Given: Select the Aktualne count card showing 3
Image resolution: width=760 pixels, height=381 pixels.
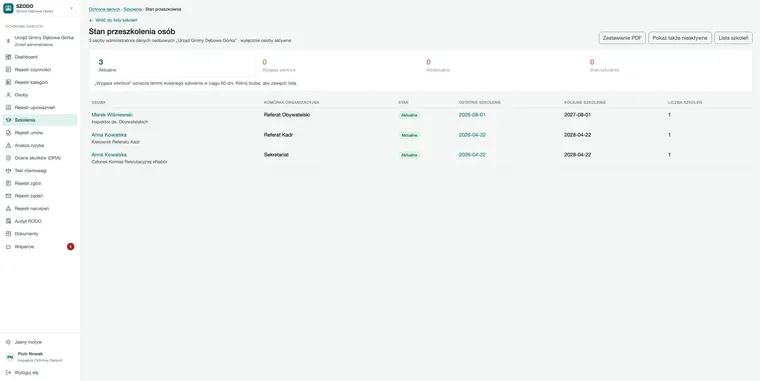Looking at the screenshot, I should point(173,65).
